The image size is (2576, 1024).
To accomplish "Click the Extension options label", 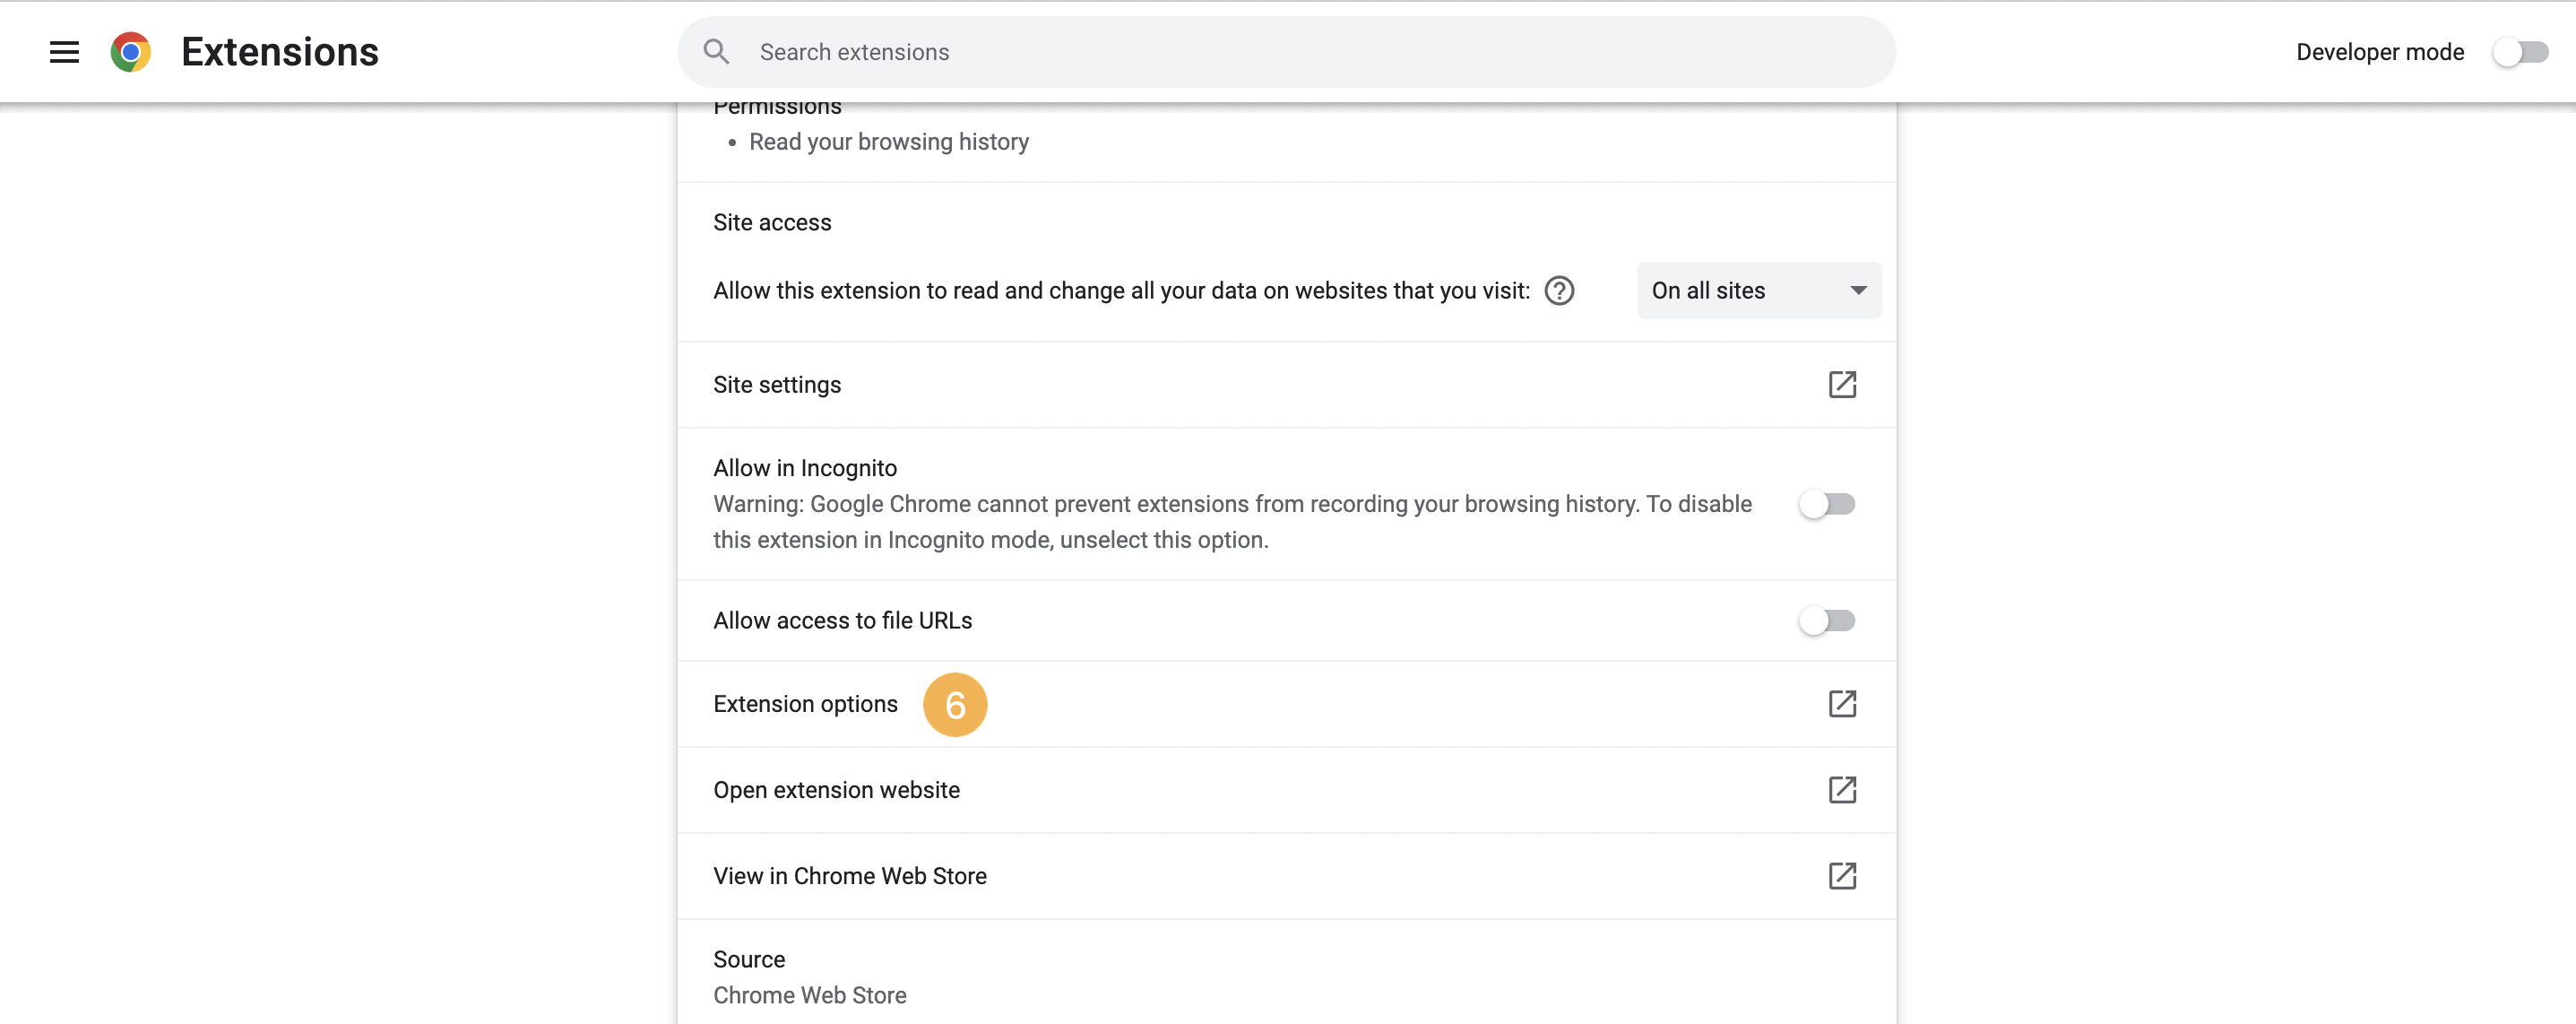I will click(805, 704).
